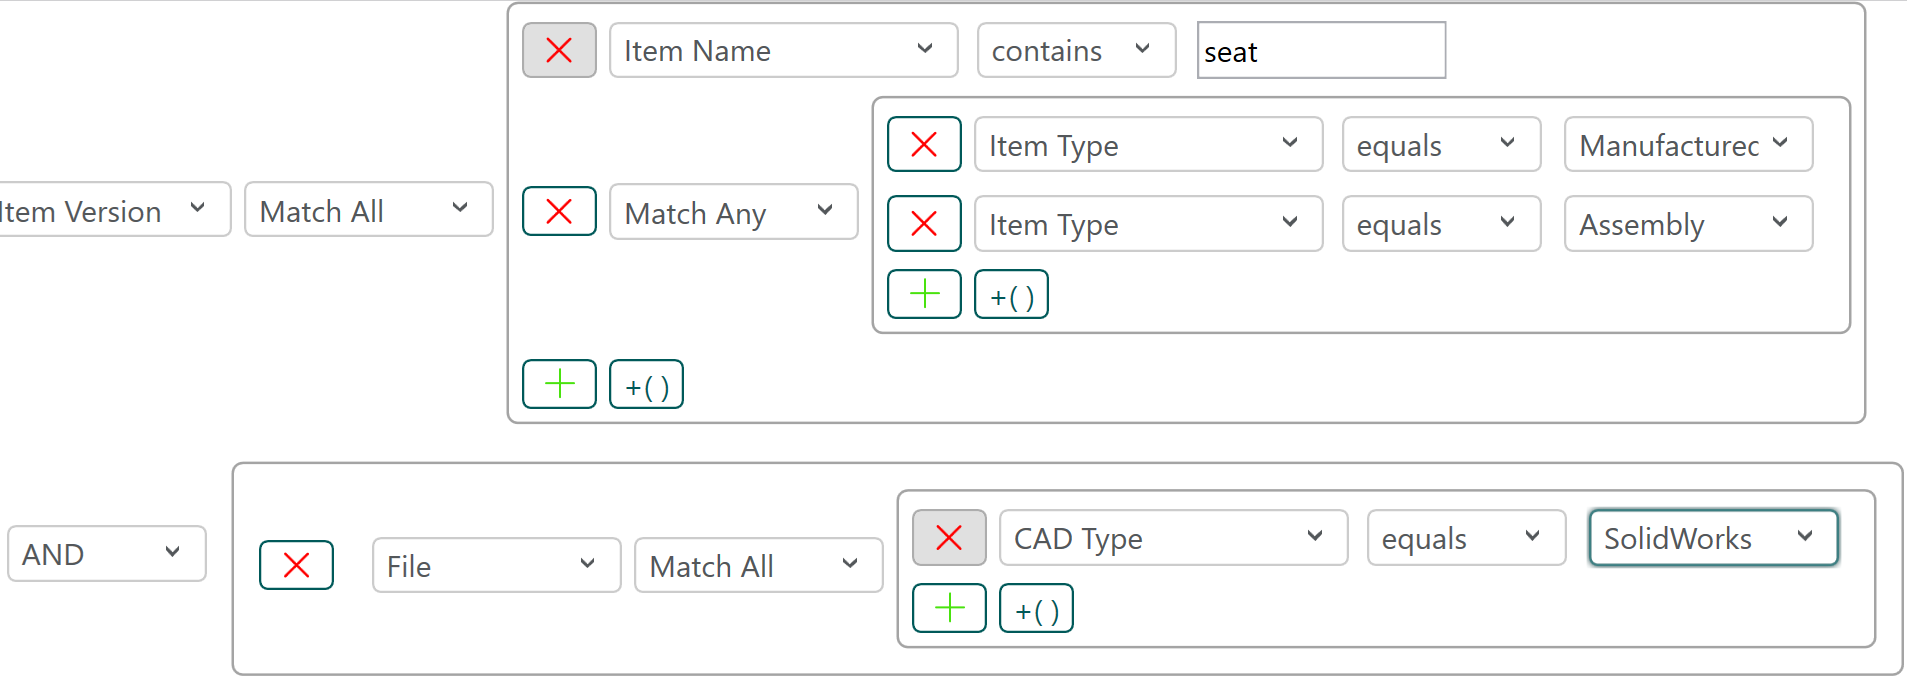Add a nested group under CAD Type row
The height and width of the screenshot is (678, 1907).
click(1036, 608)
